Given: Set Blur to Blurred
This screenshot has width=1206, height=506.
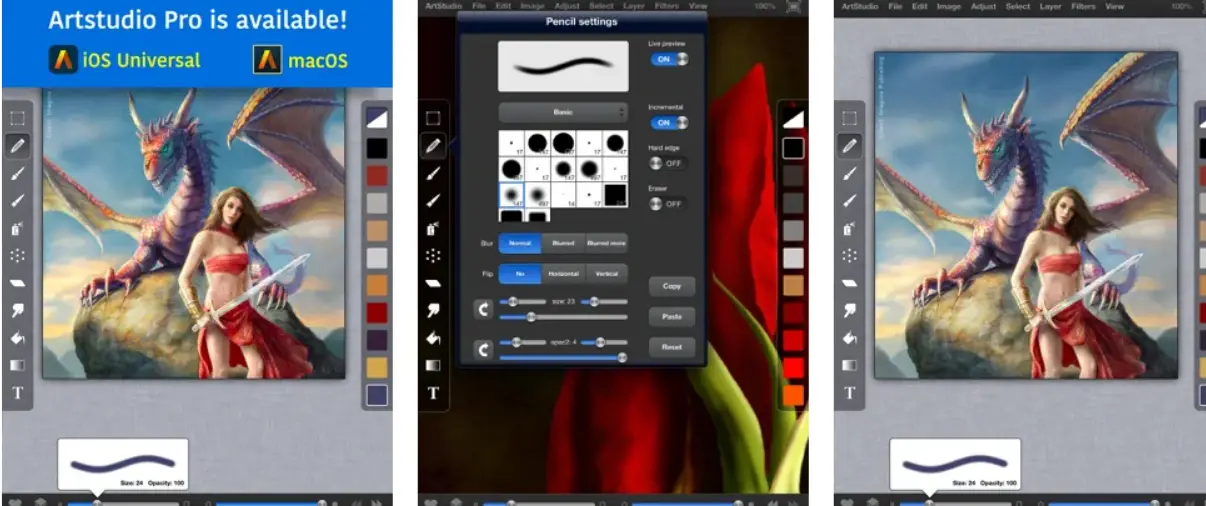Looking at the screenshot, I should (x=562, y=243).
